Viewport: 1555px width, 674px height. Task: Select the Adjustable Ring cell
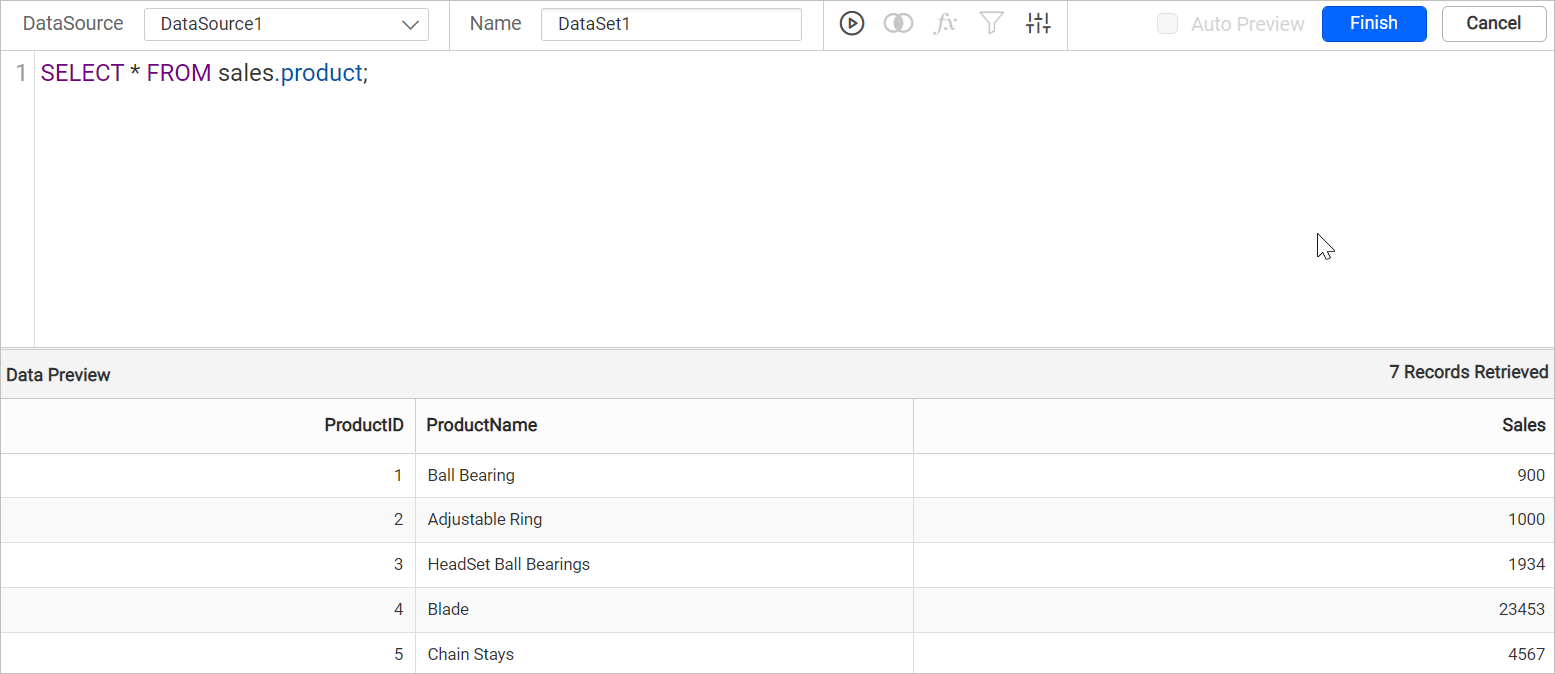(x=485, y=520)
